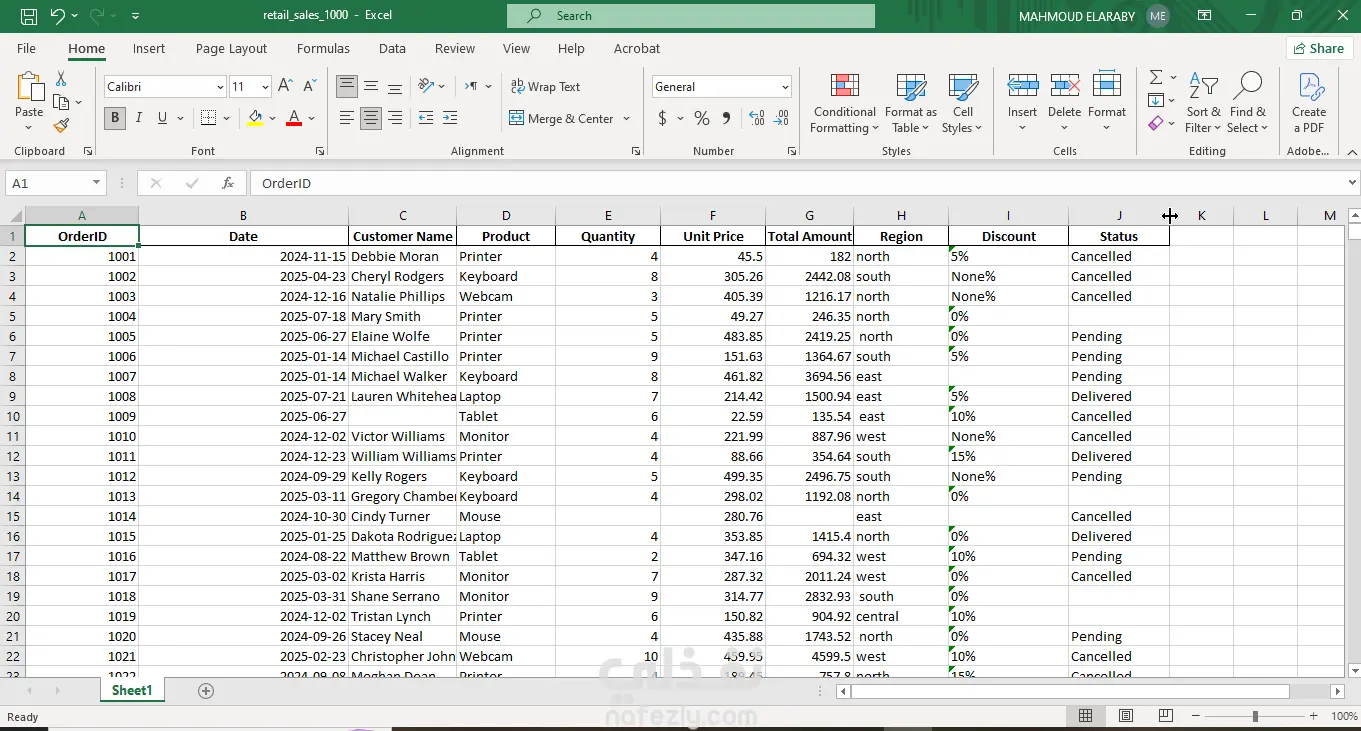Click the Conditional Formatting icon
Image resolution: width=1361 pixels, height=731 pixels.
point(845,86)
